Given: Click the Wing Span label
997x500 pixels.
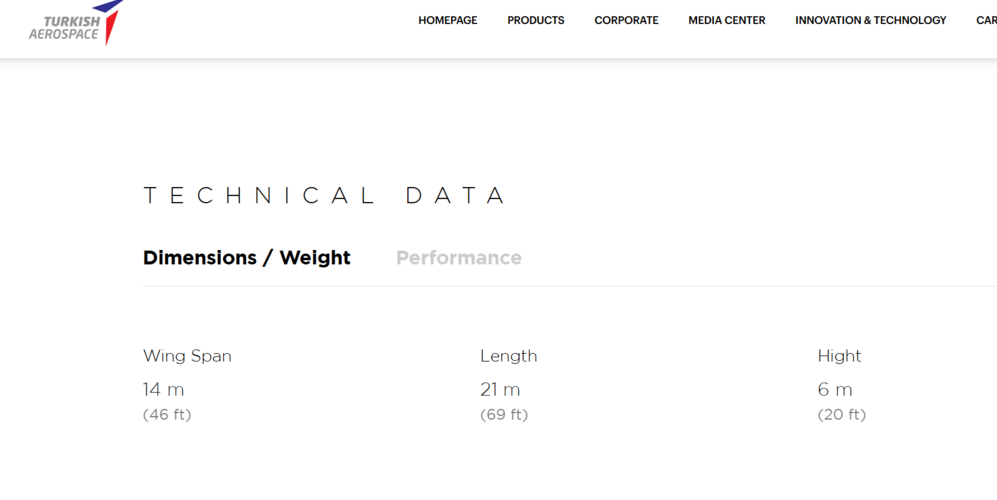Looking at the screenshot, I should point(187,356).
